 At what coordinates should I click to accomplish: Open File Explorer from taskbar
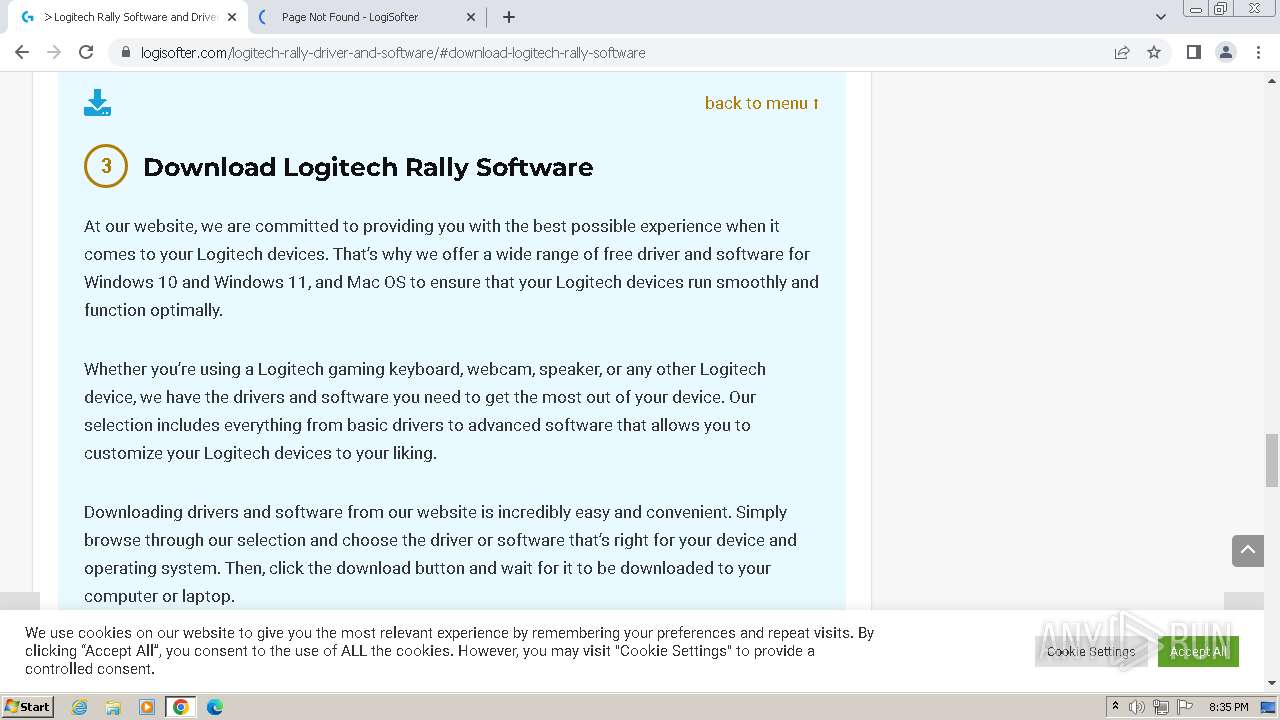pyautogui.click(x=113, y=707)
